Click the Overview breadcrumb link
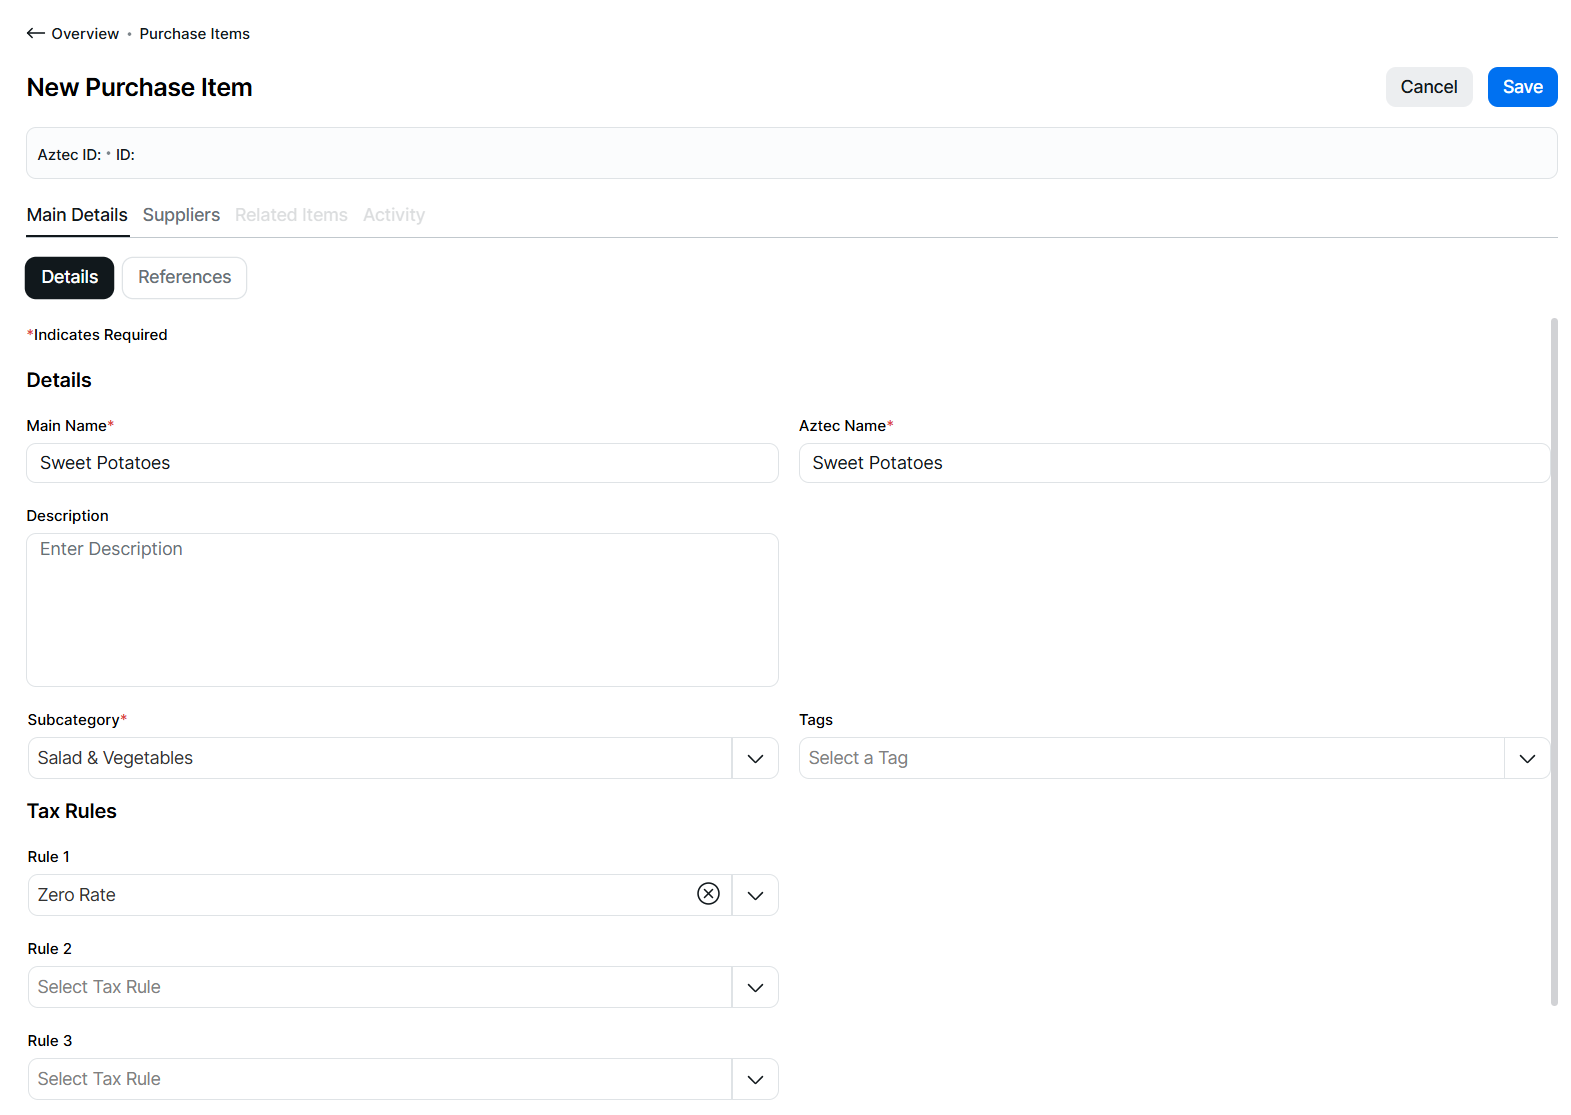 [x=85, y=34]
